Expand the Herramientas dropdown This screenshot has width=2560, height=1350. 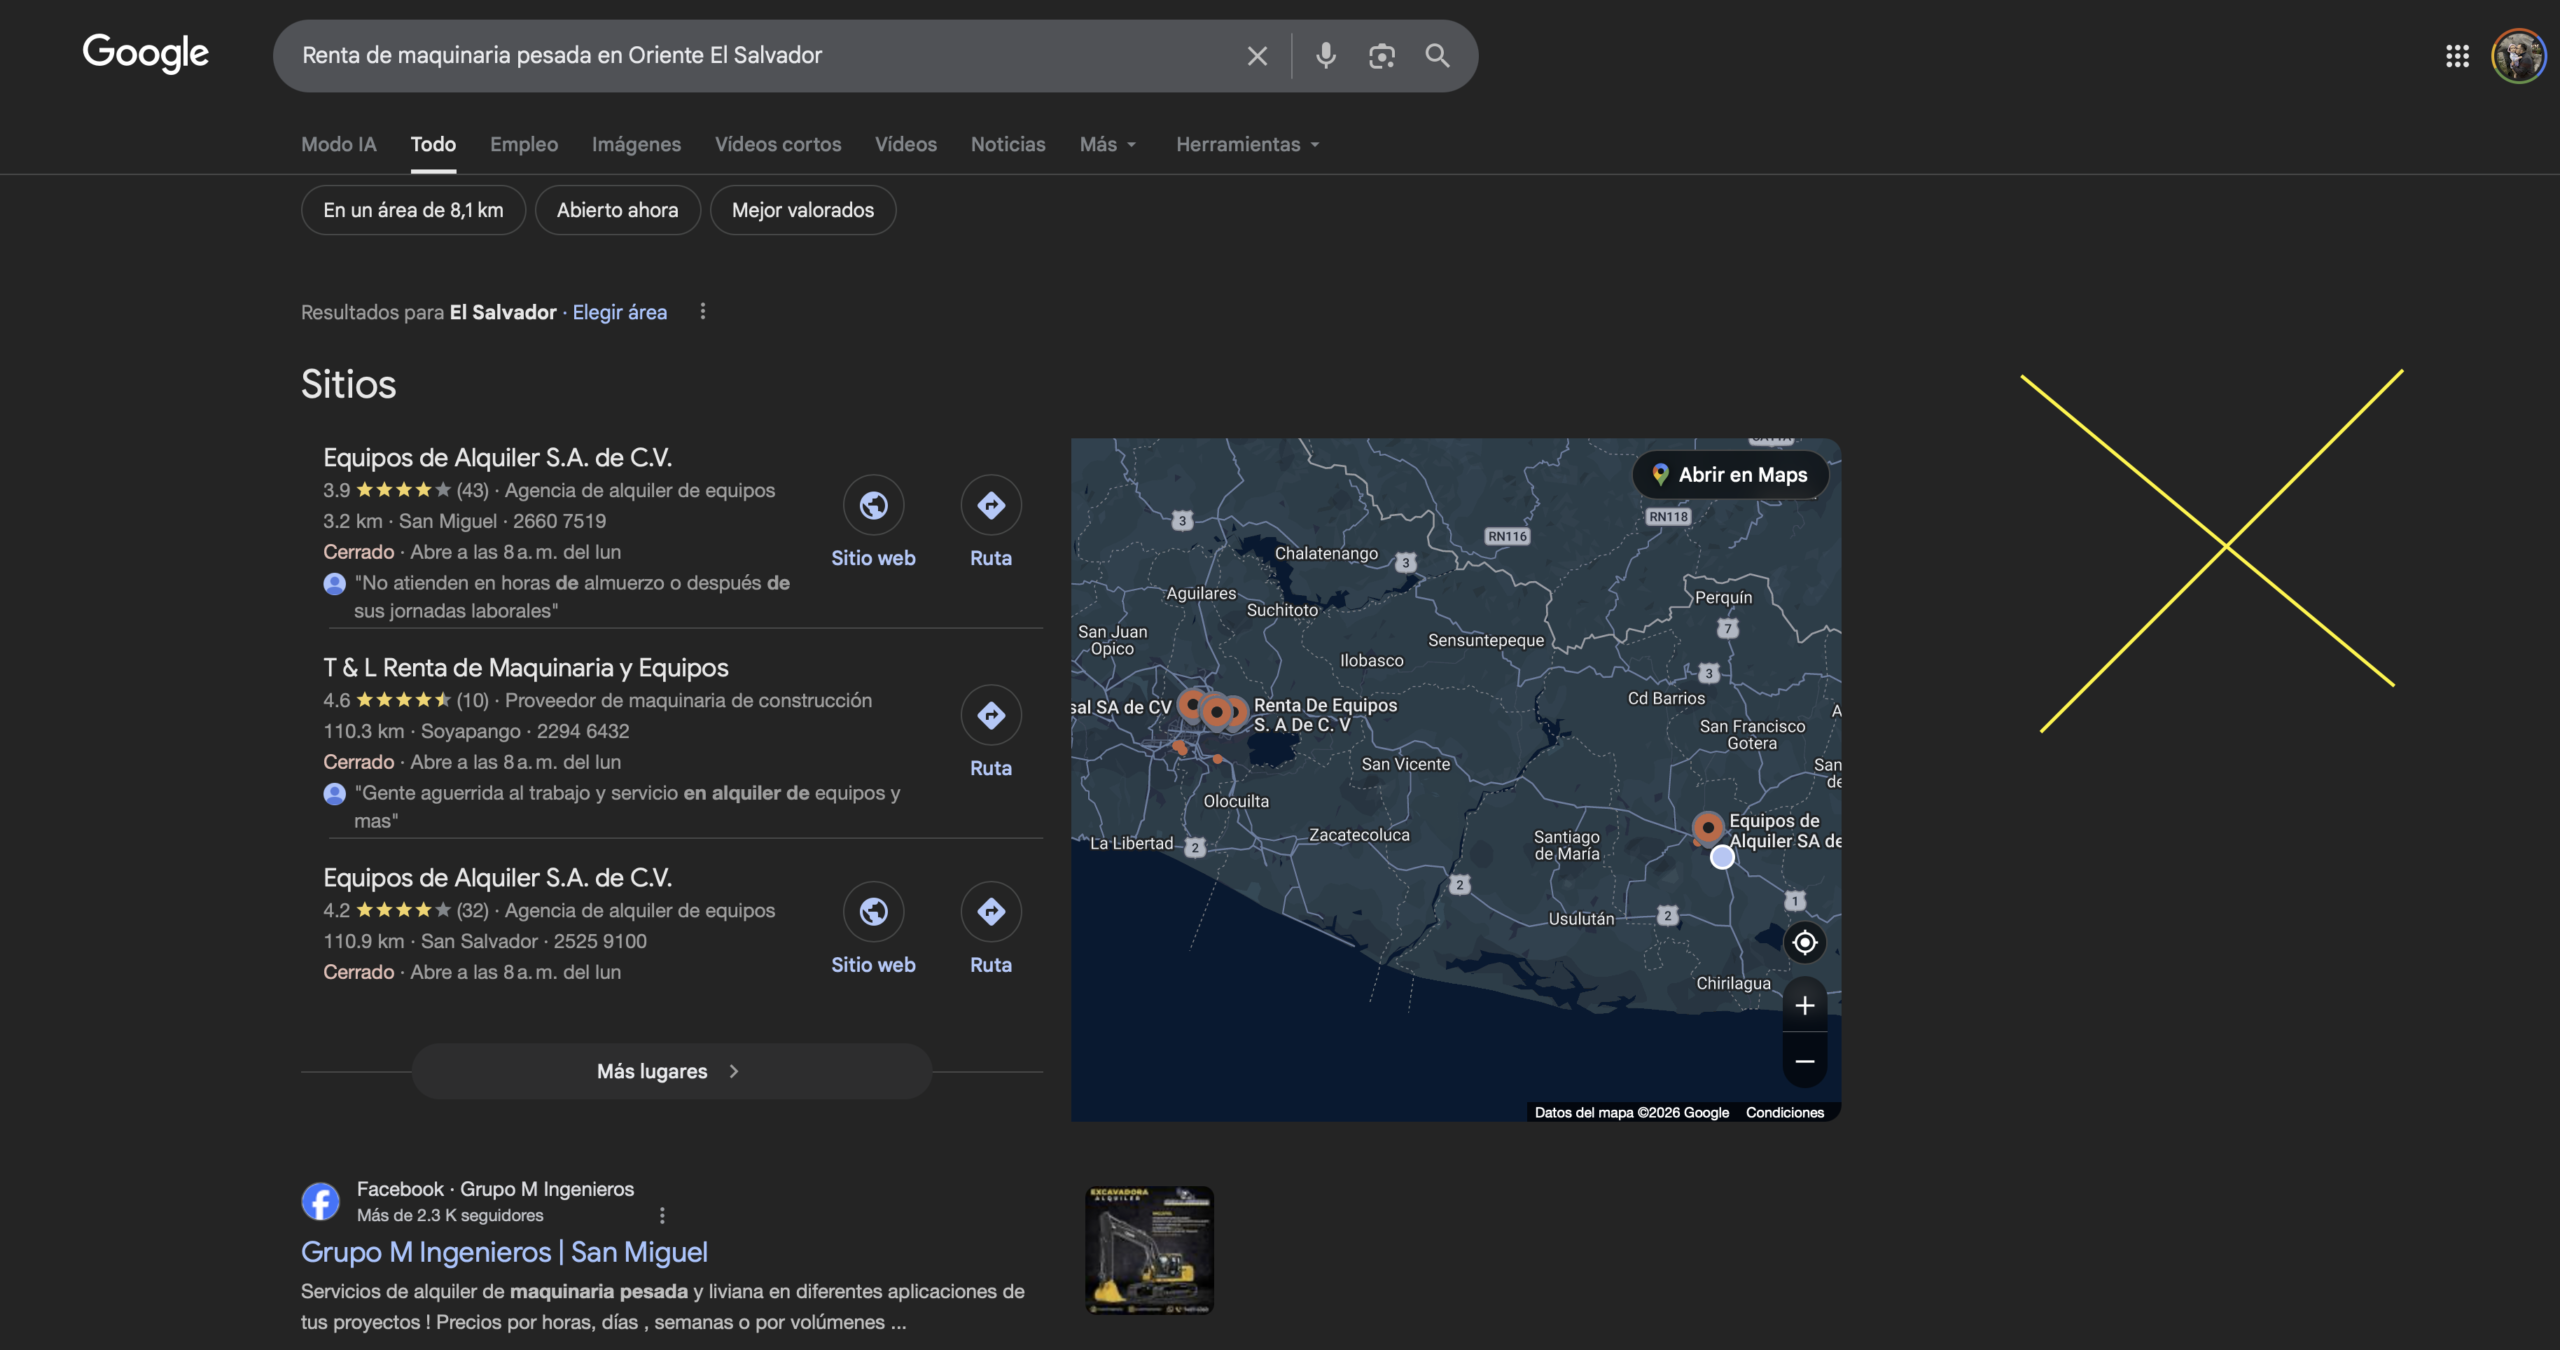coord(1248,144)
